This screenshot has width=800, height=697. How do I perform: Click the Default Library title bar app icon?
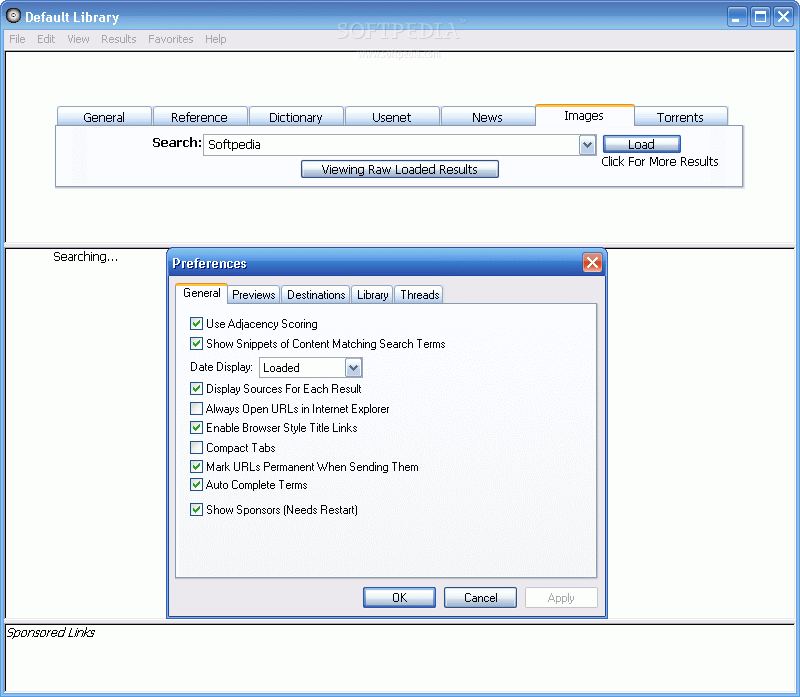13,16
